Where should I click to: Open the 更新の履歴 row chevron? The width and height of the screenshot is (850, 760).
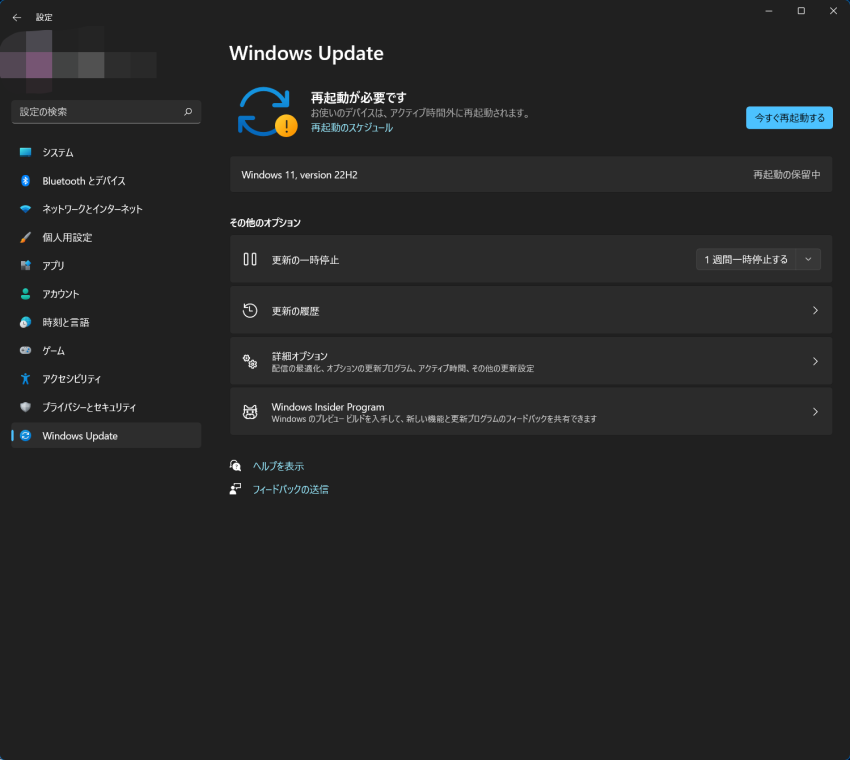click(x=815, y=310)
